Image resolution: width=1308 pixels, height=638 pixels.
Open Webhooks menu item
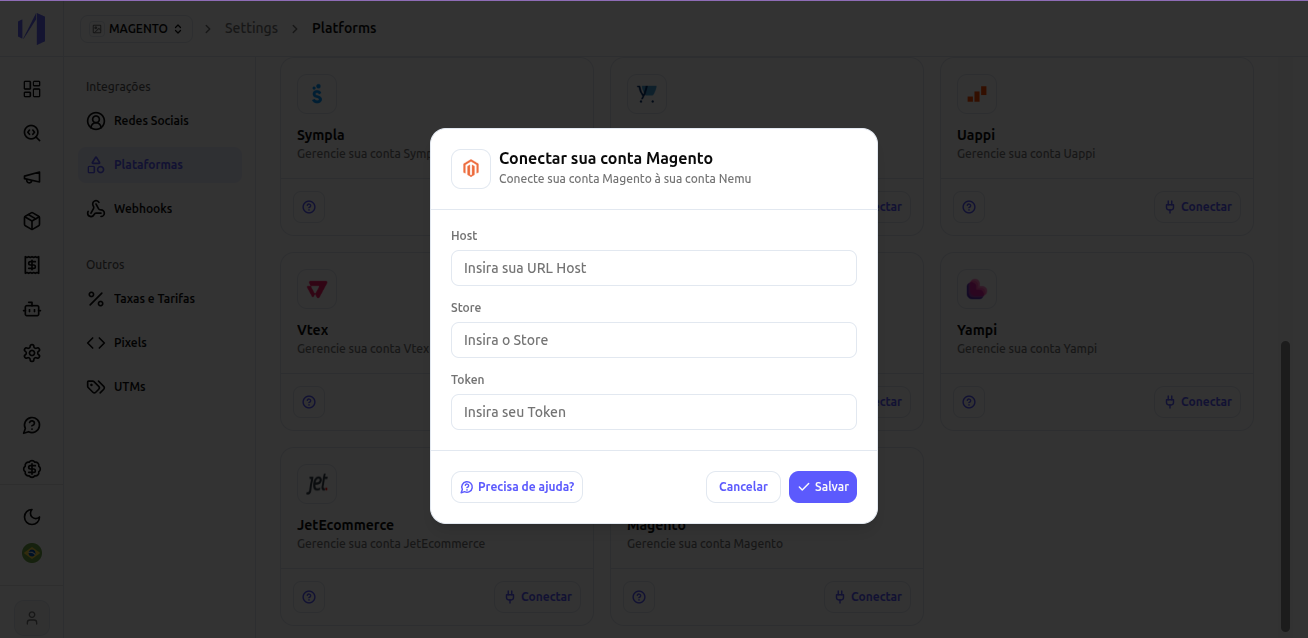tap(160, 209)
